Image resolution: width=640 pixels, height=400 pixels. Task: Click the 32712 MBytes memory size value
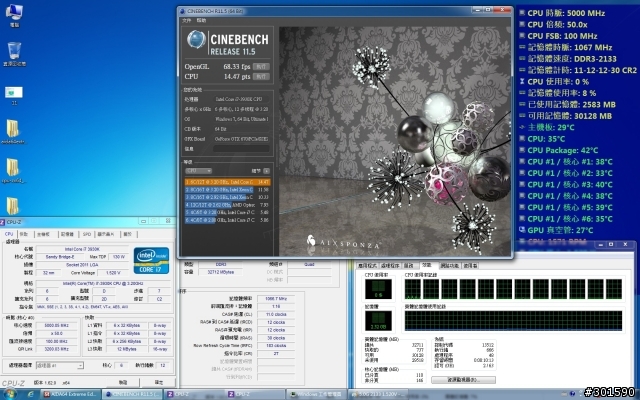(x=220, y=272)
